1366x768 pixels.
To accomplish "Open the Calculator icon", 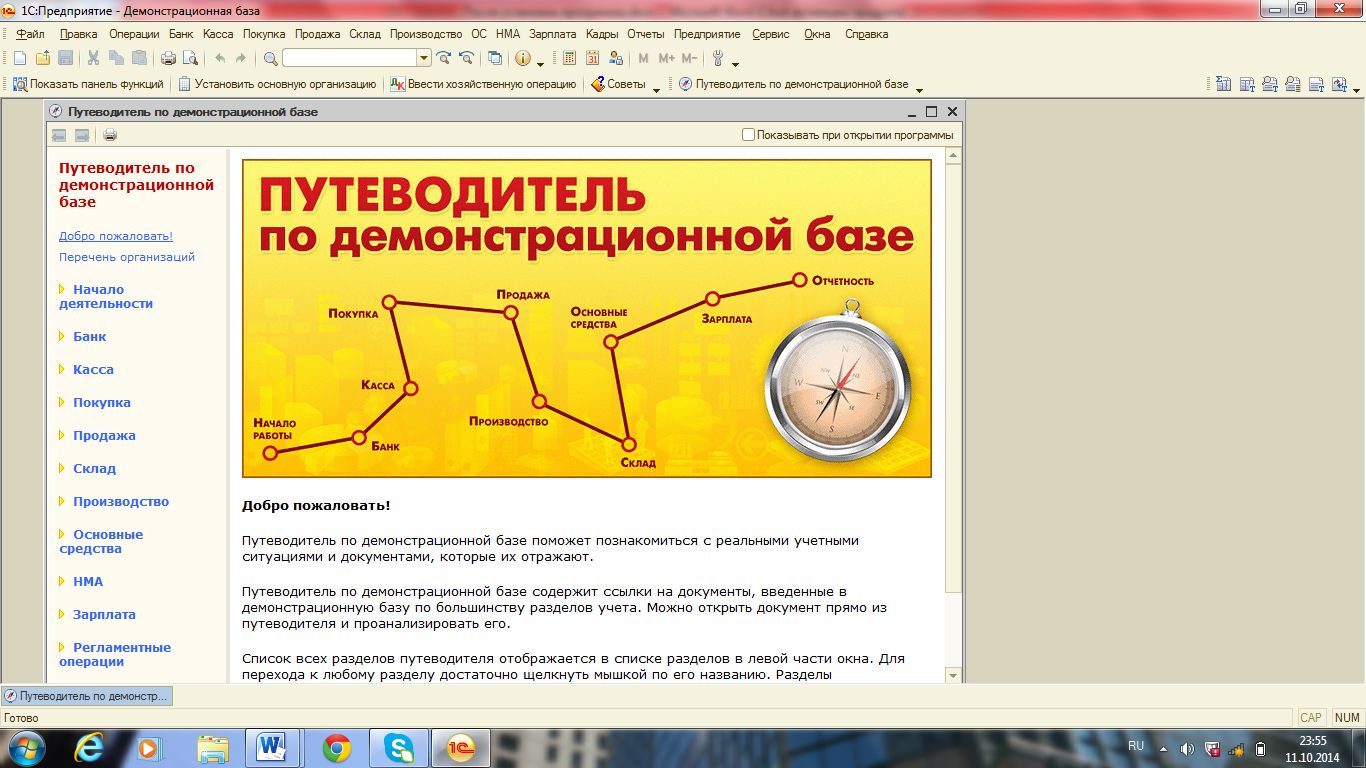I will click(x=570, y=58).
